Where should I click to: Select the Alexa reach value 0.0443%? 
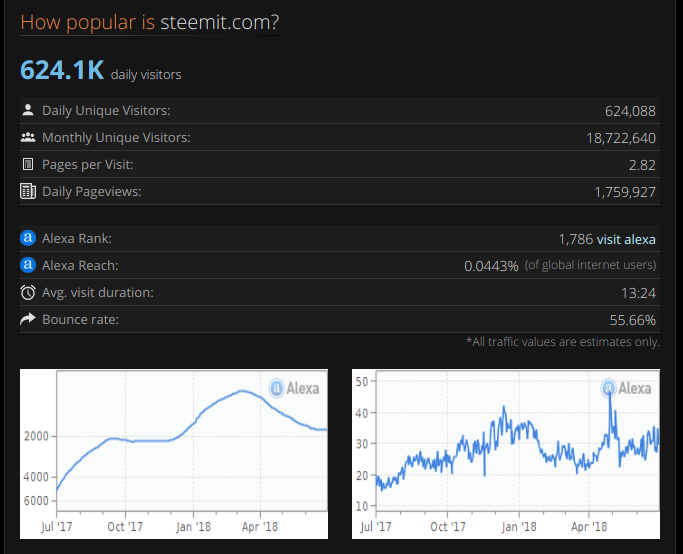(491, 266)
